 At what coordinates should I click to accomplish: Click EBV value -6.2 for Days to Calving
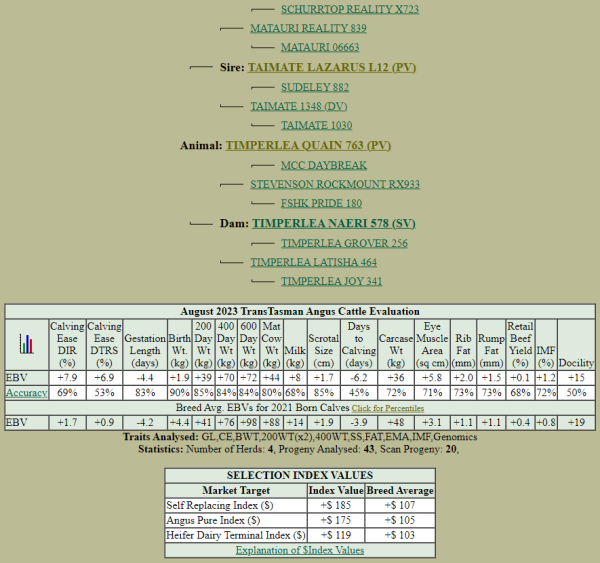359,378
